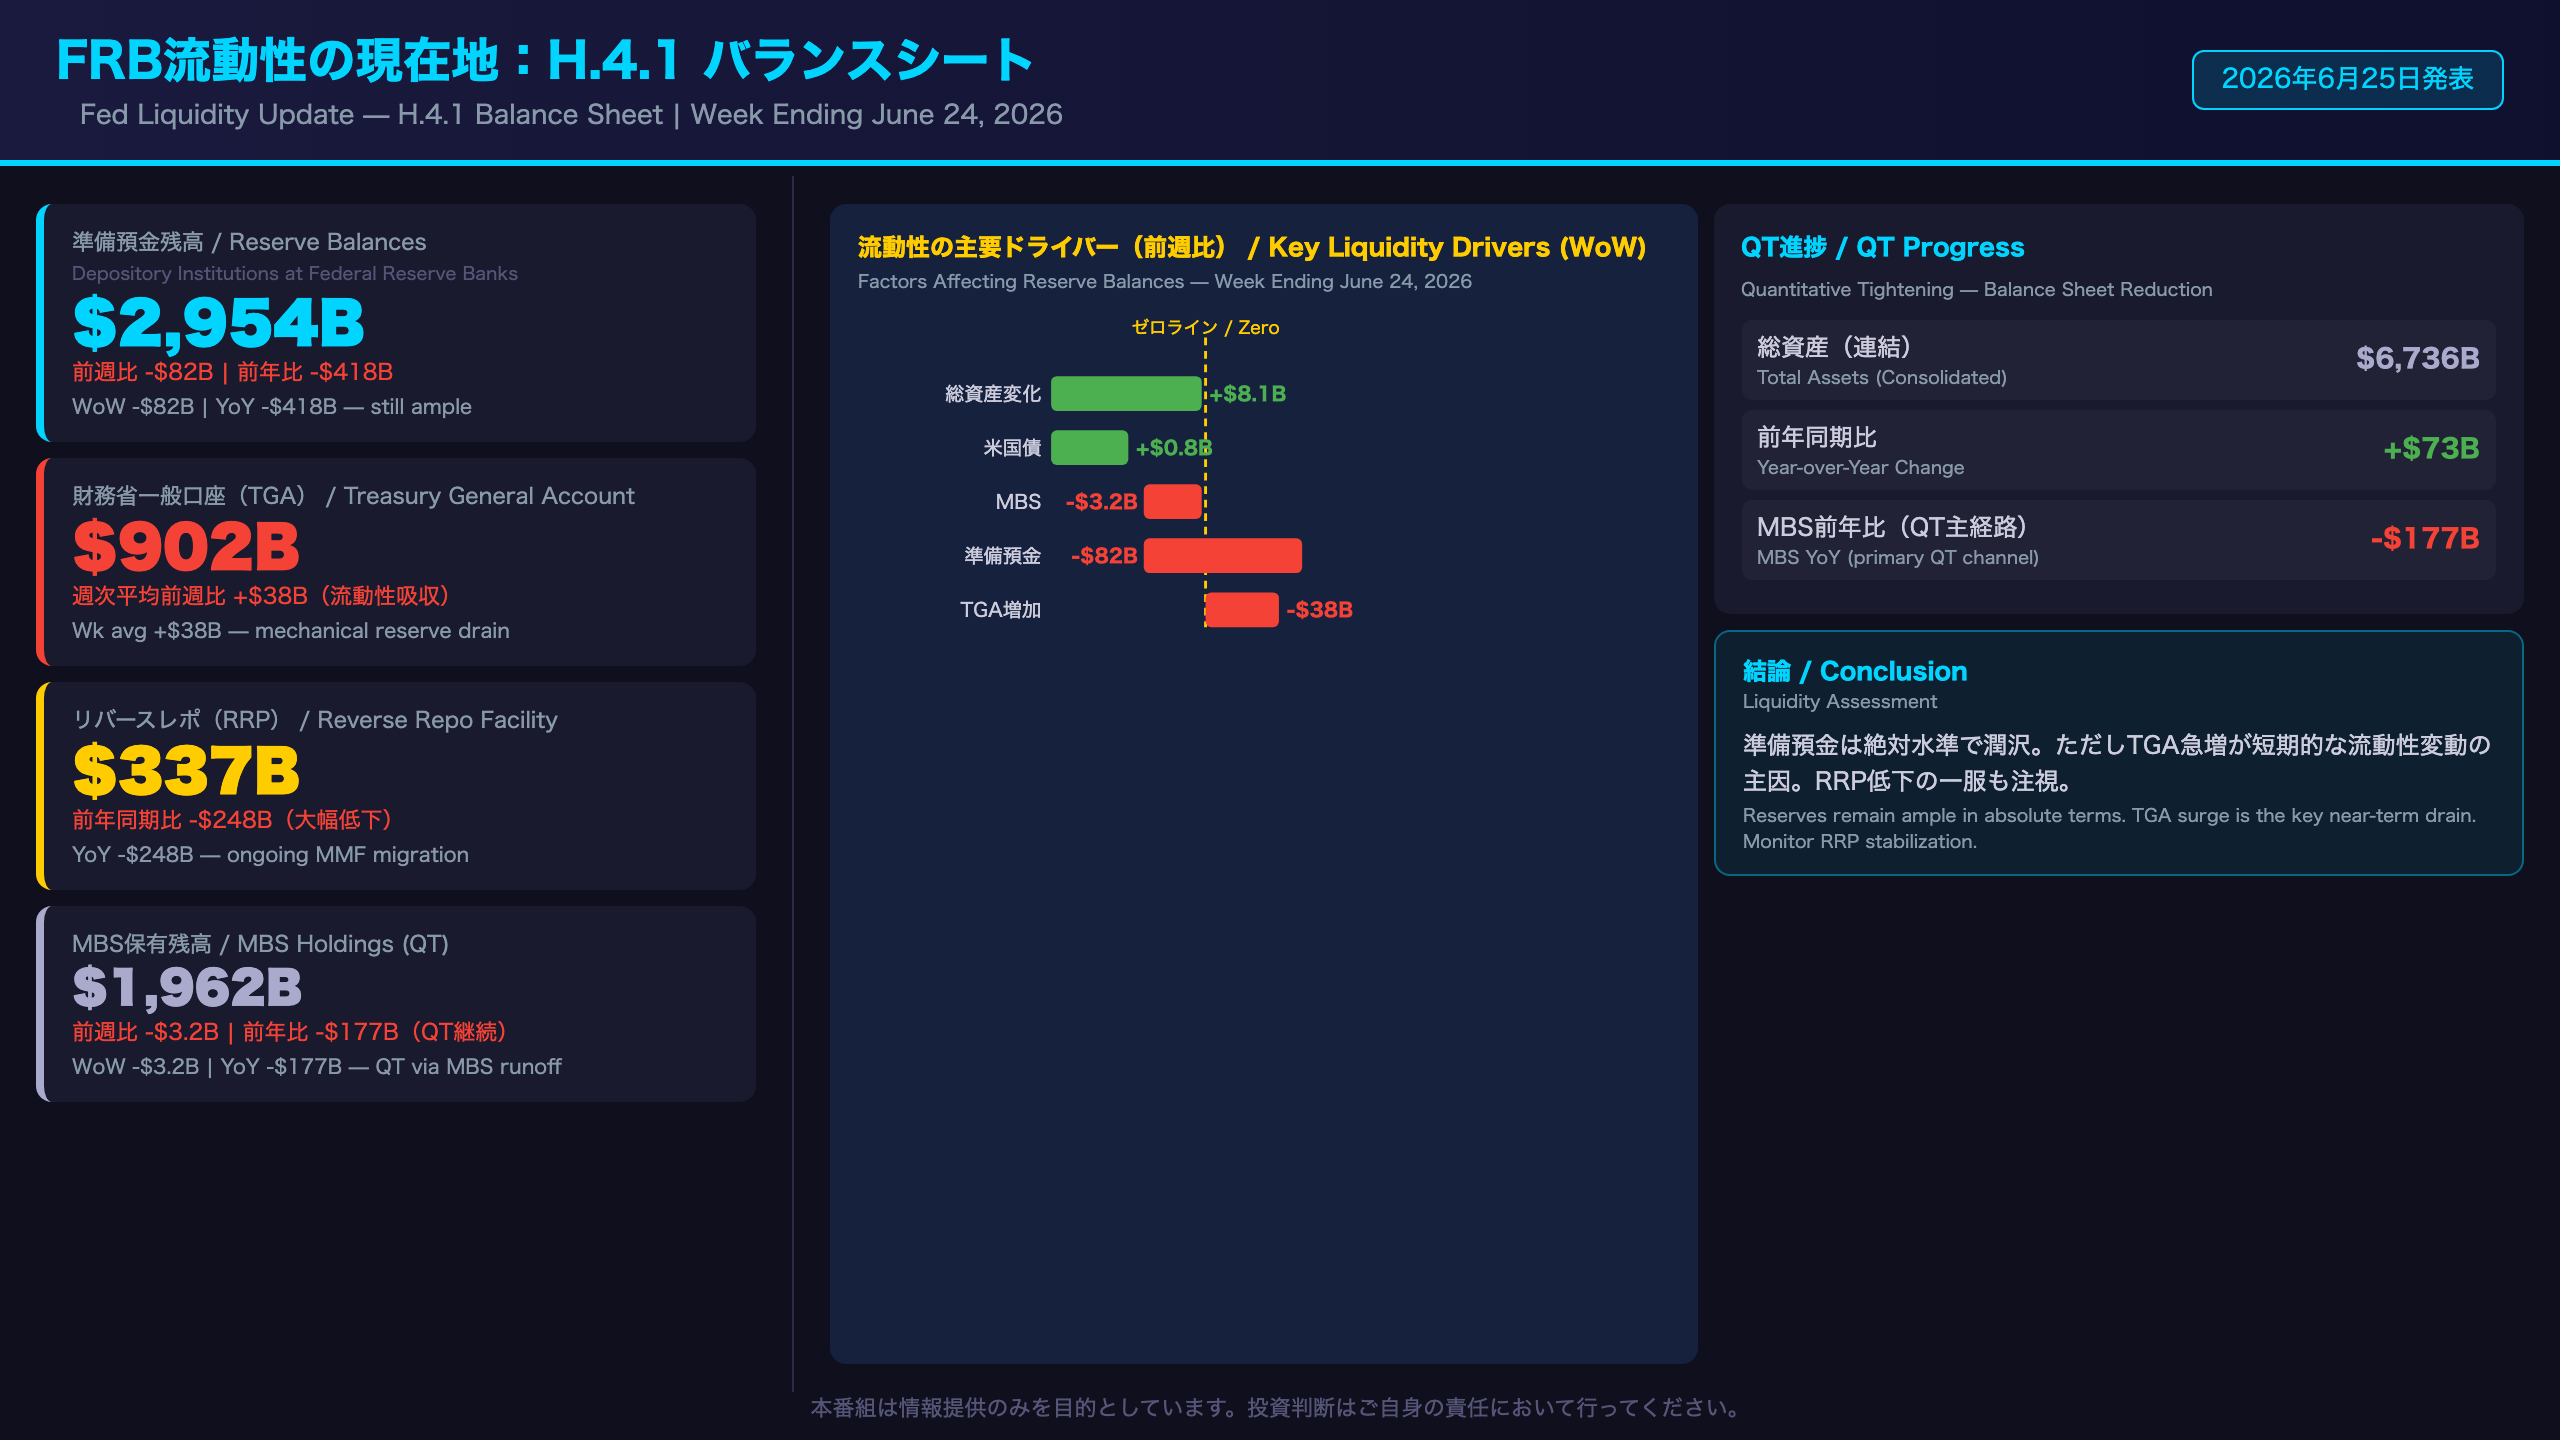Click the $902B TGA value
Viewport: 2560px width, 1440px height.
(x=186, y=547)
